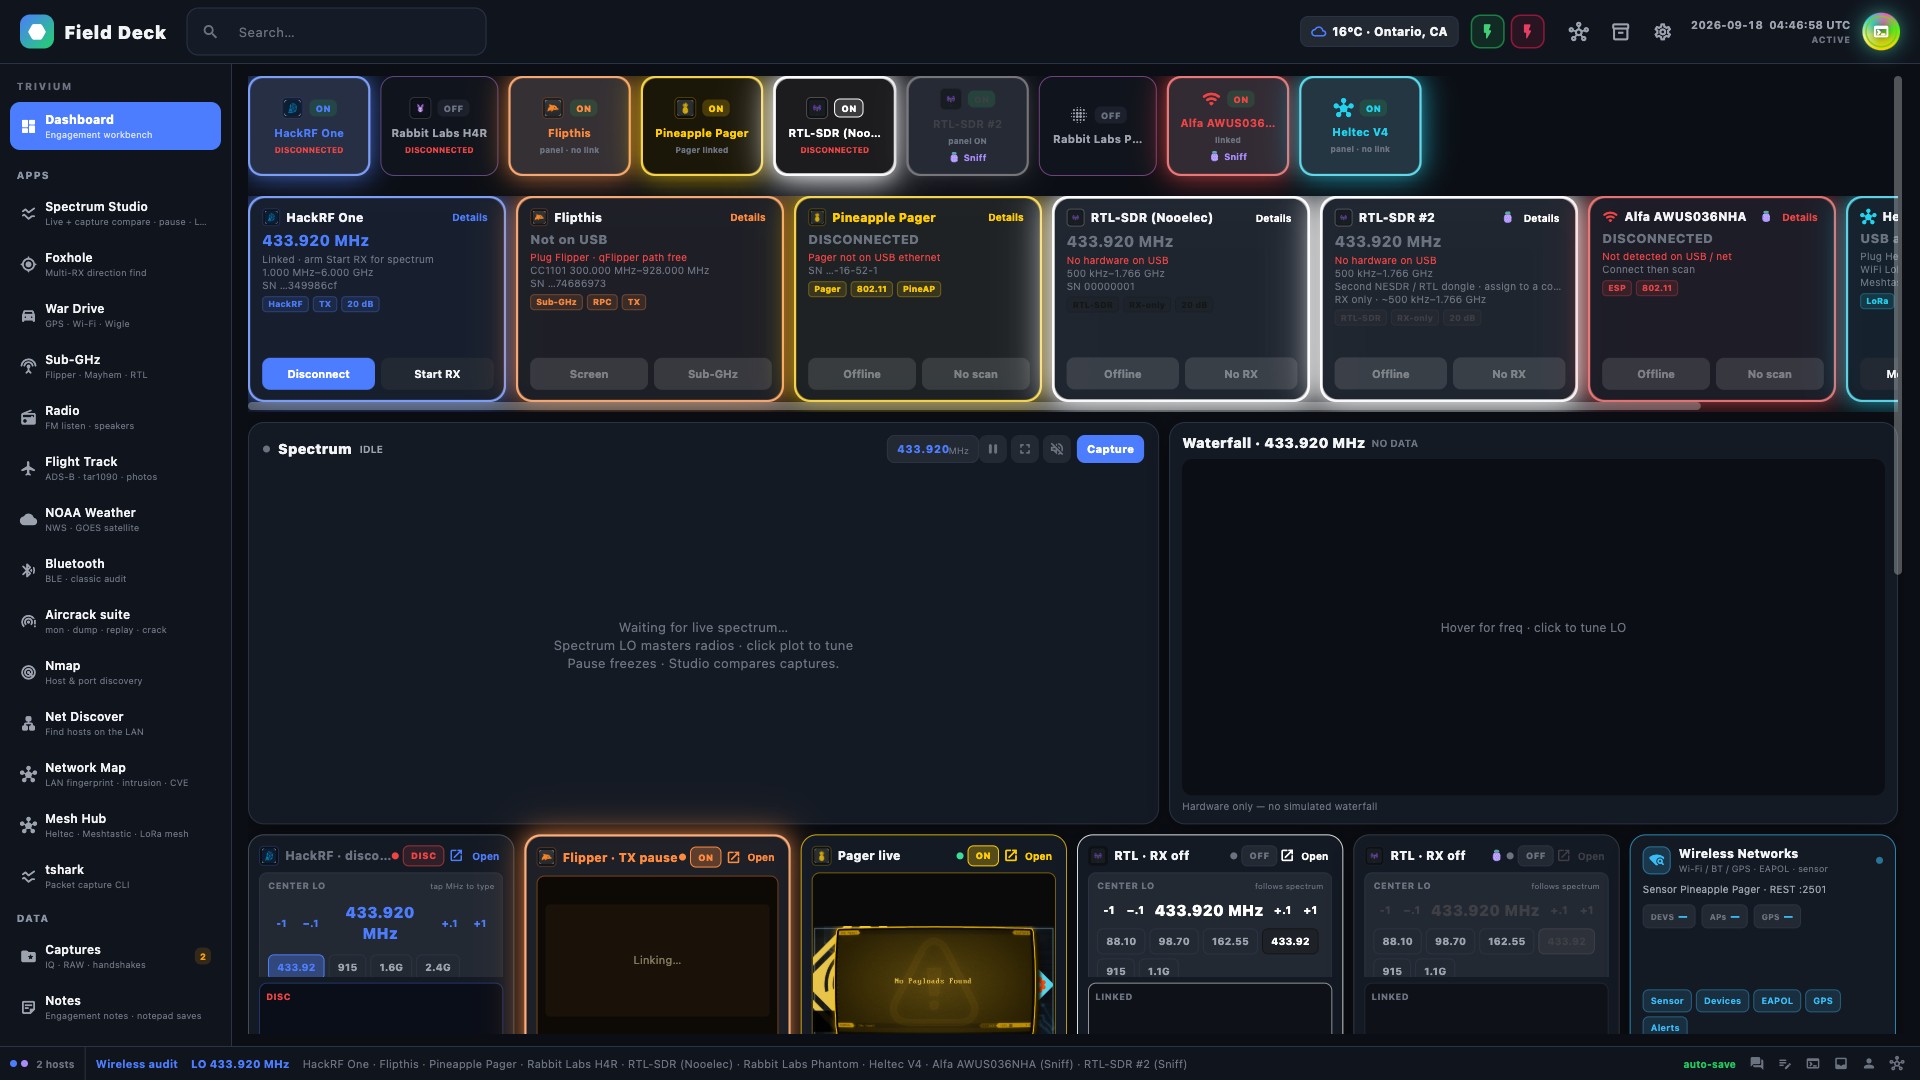Viewport: 1920px width, 1080px height.
Task: Toggle Flipthis device tile ON switch
Action: pos(584,108)
